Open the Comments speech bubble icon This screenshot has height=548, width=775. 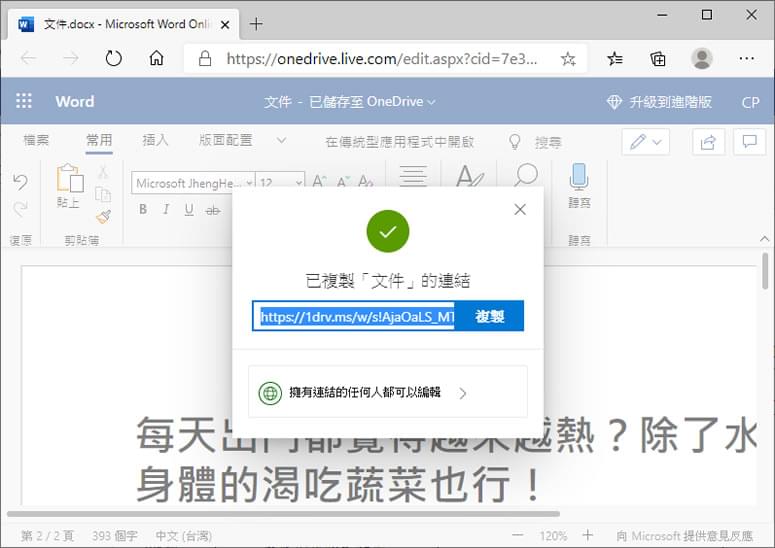point(749,142)
